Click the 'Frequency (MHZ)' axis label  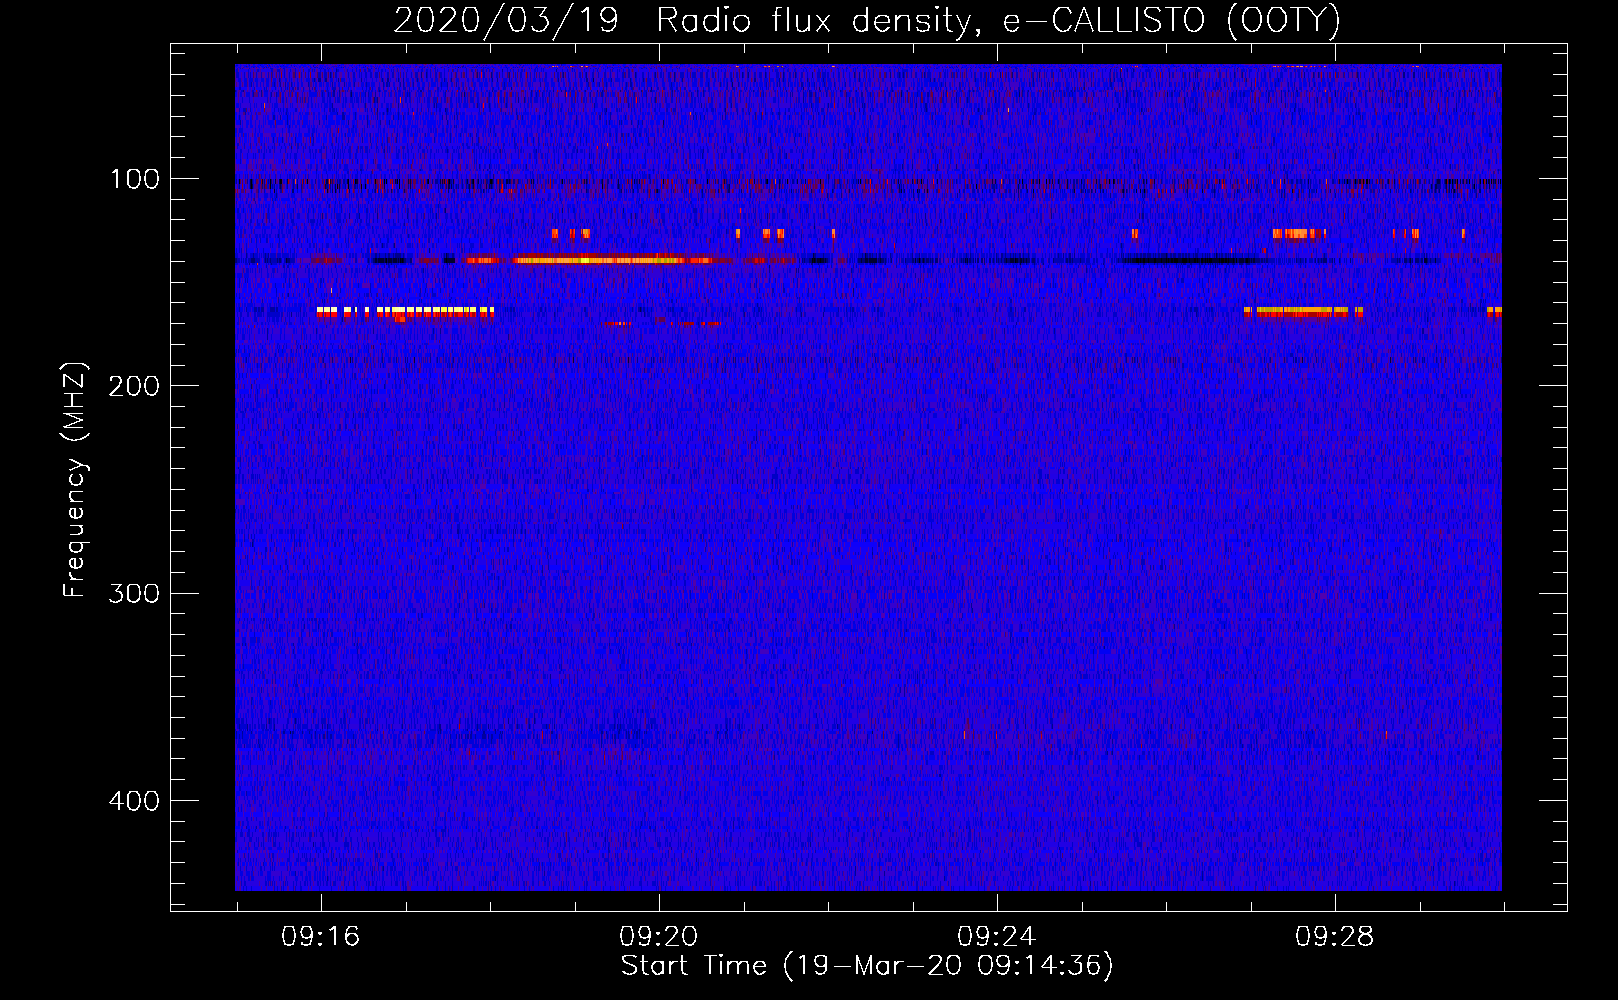[75, 480]
